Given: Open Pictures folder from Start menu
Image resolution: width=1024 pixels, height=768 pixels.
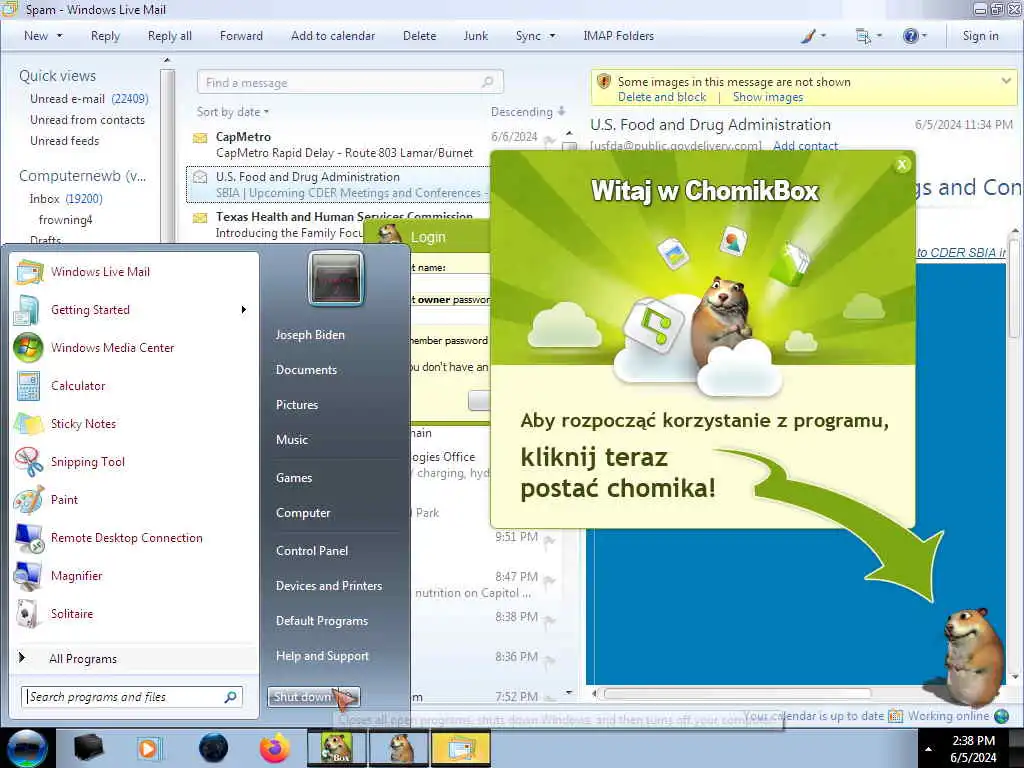Looking at the screenshot, I should [296, 405].
